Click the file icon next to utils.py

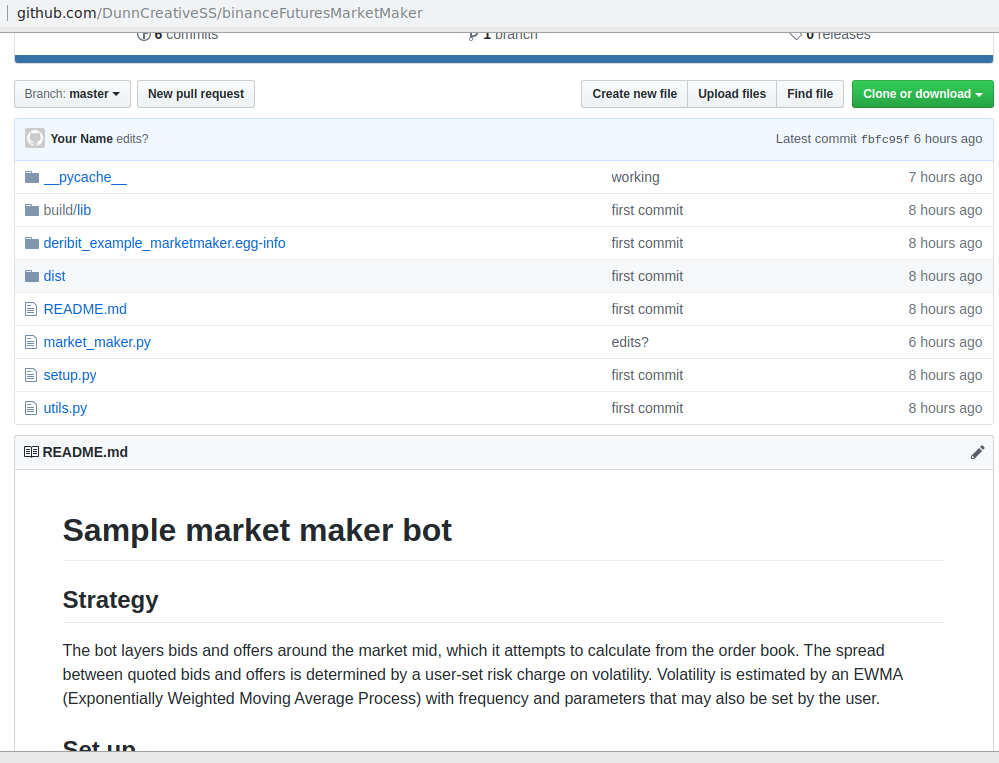click(32, 408)
